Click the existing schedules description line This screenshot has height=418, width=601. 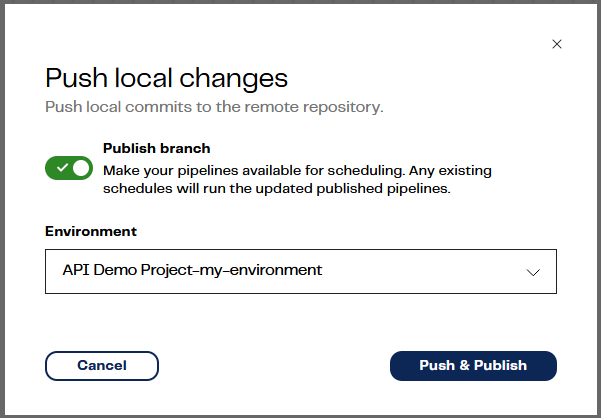[x=277, y=189]
